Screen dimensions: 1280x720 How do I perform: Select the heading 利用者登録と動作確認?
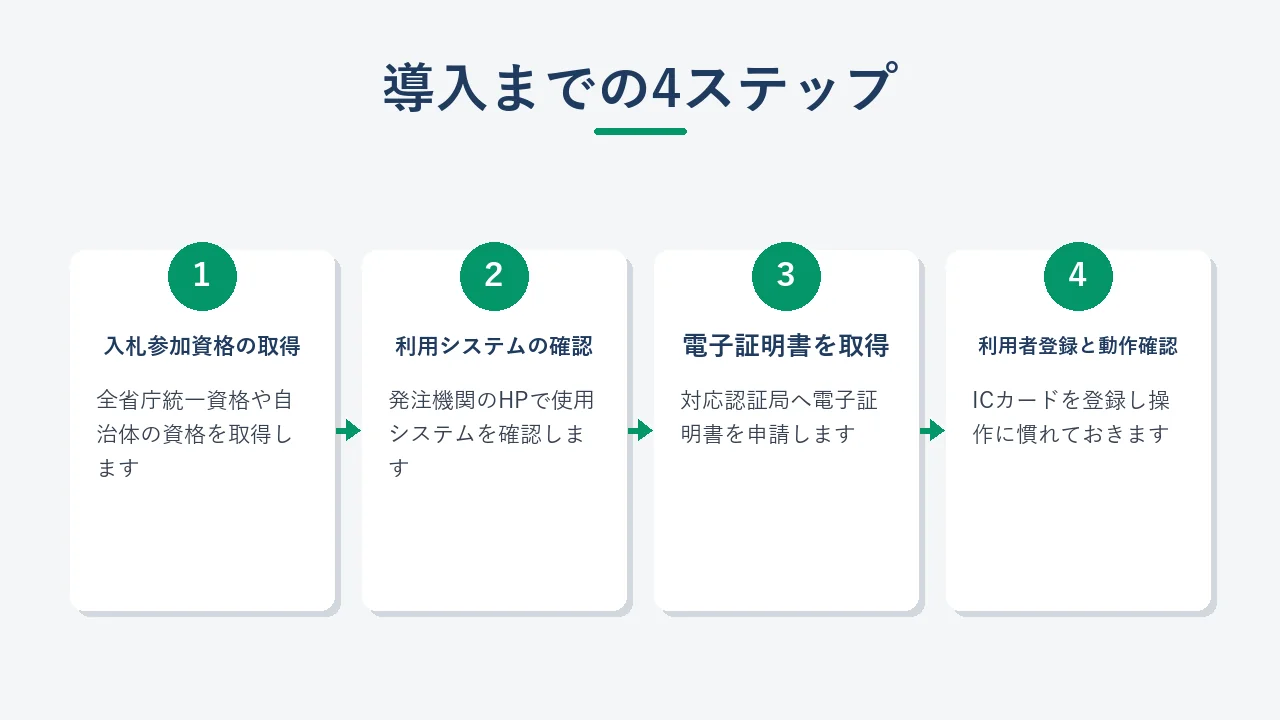(1078, 346)
